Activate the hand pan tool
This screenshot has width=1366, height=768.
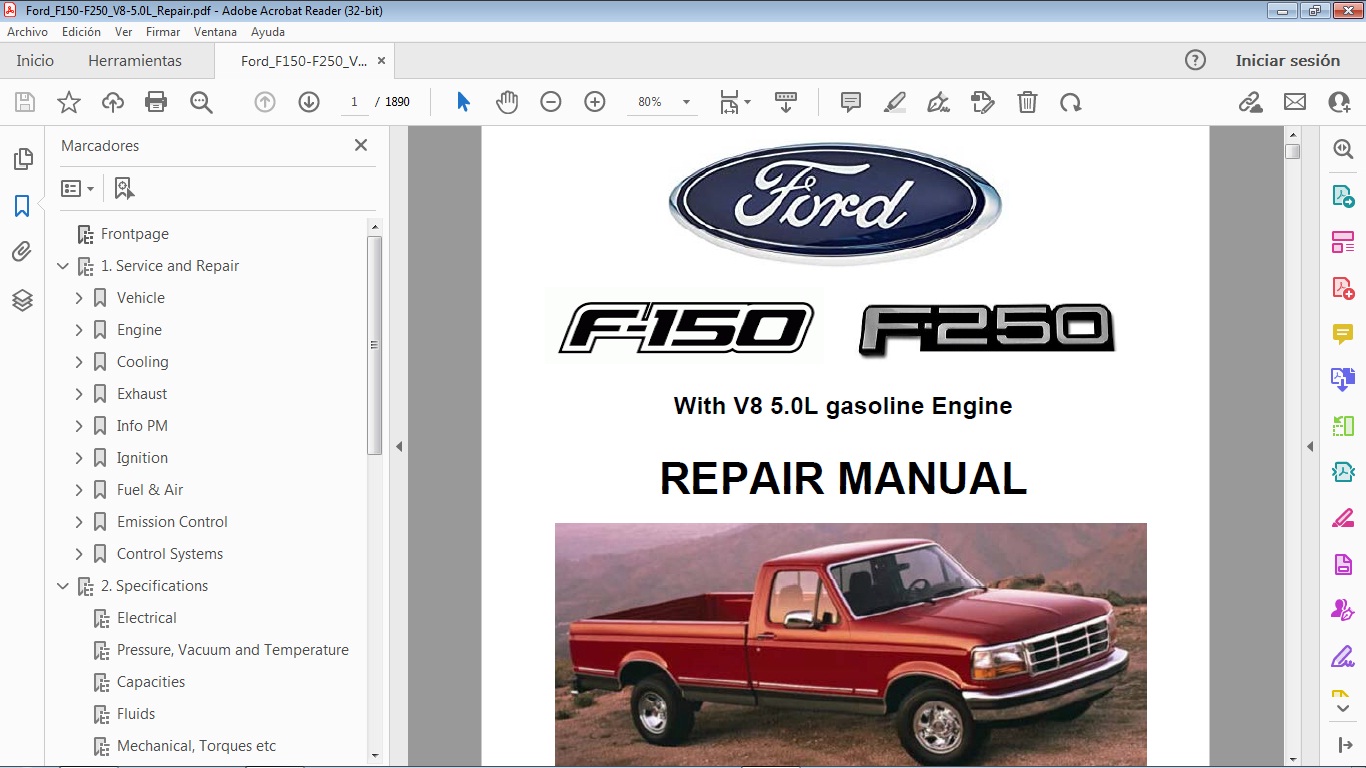[507, 102]
